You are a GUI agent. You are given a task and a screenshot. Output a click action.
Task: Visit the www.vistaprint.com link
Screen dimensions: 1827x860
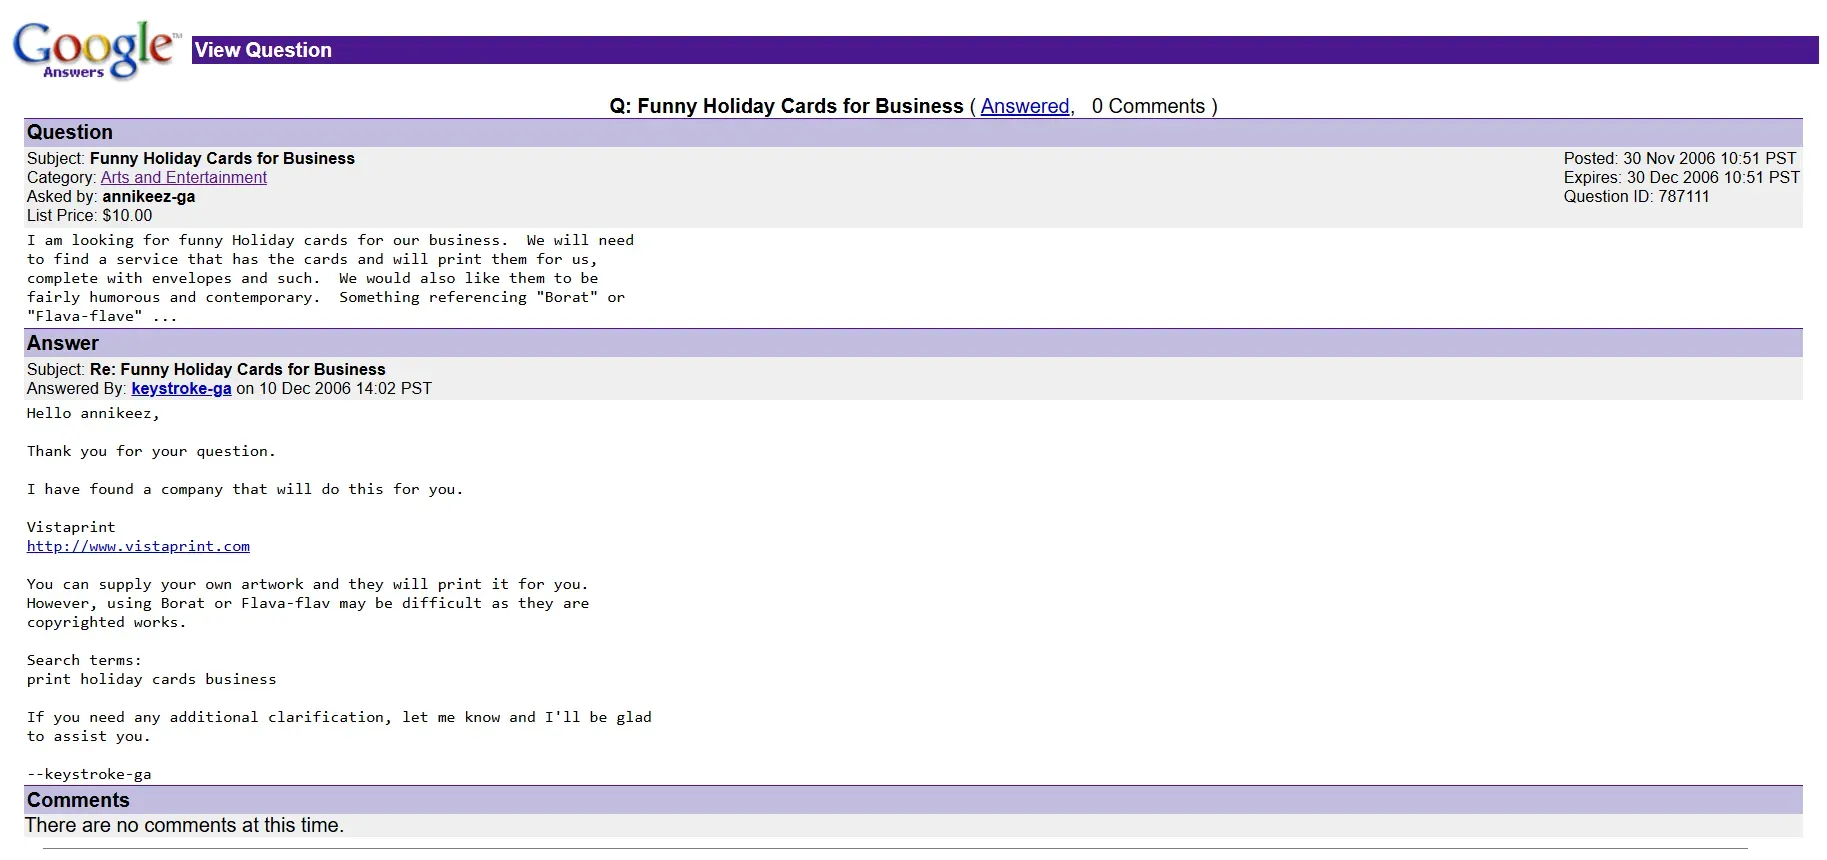(x=138, y=546)
